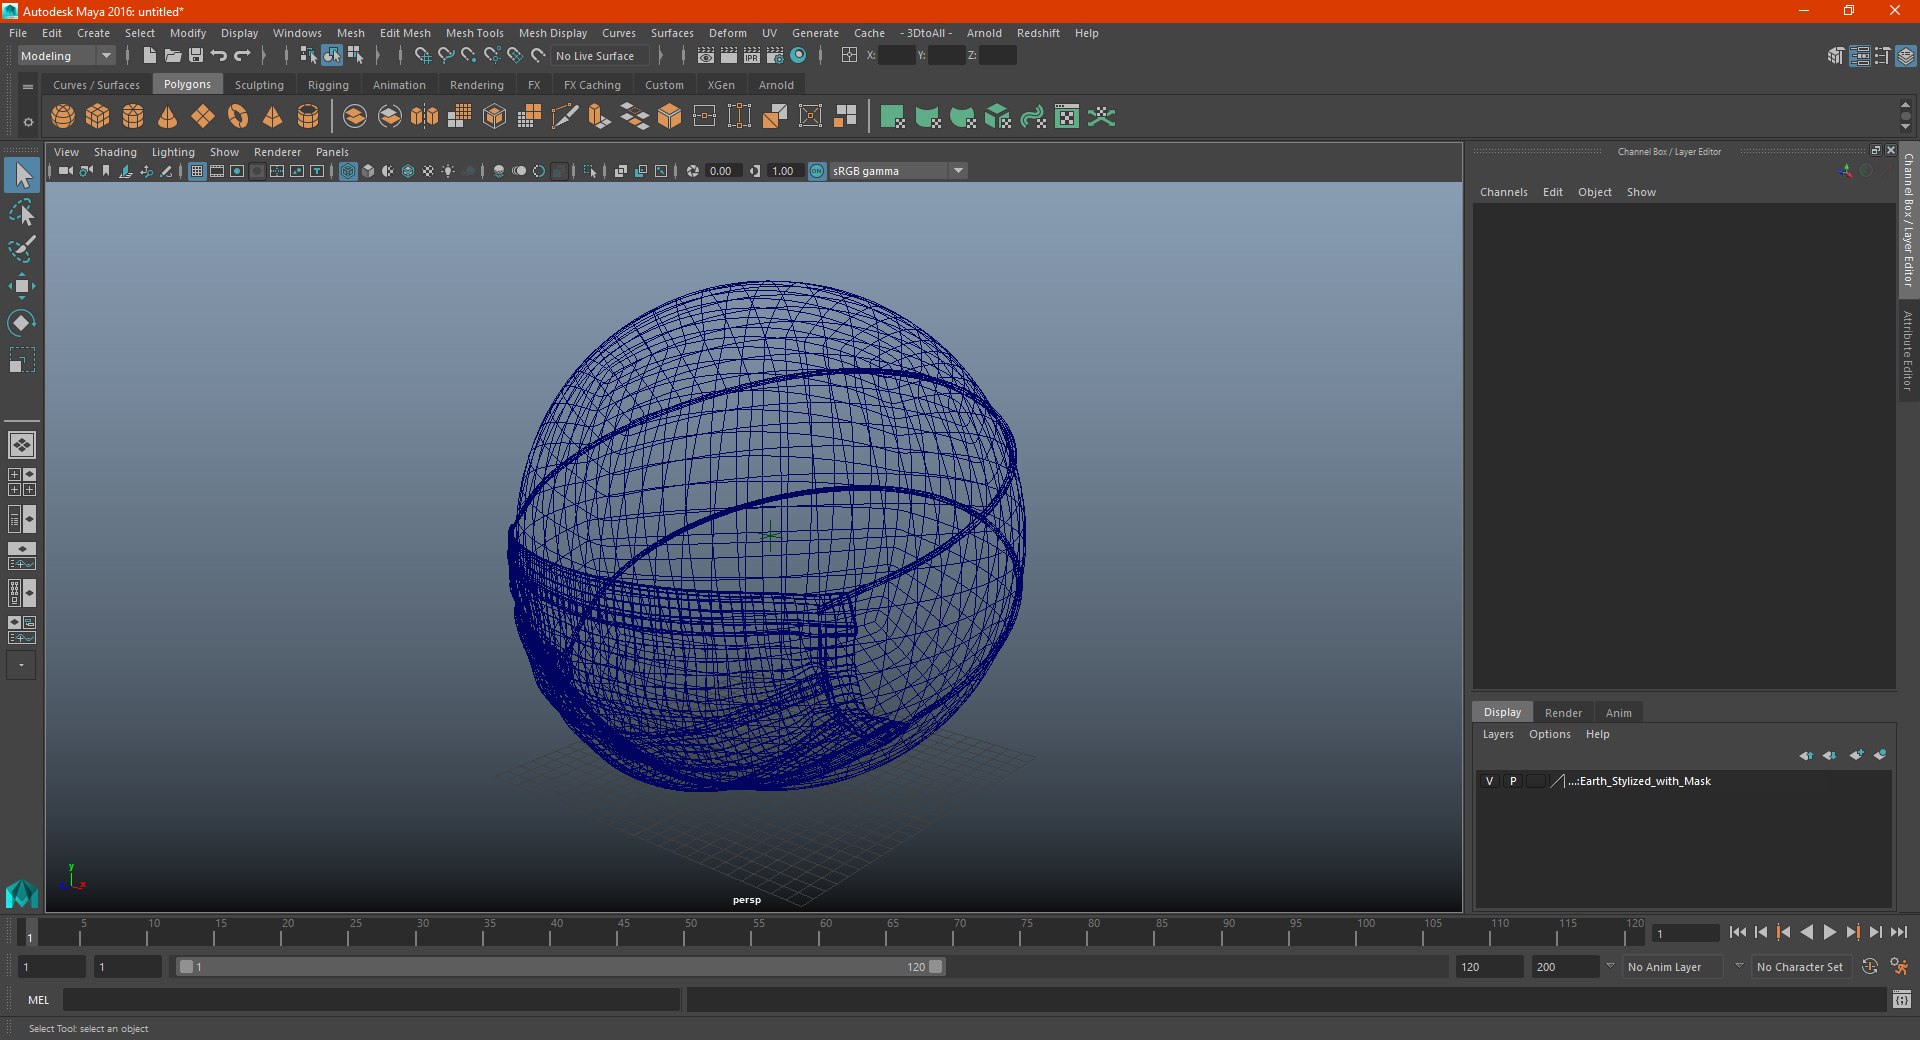Open the Anim tab in Layer Editor
Viewport: 1920px width, 1040px height.
[x=1618, y=713]
